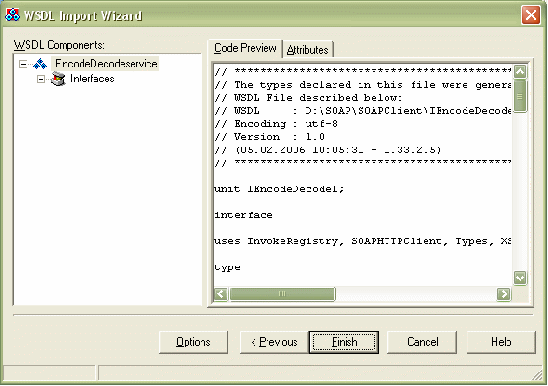Click the '// Version : 1.0' comment line
The height and width of the screenshot is (386, 548).
click(x=269, y=137)
